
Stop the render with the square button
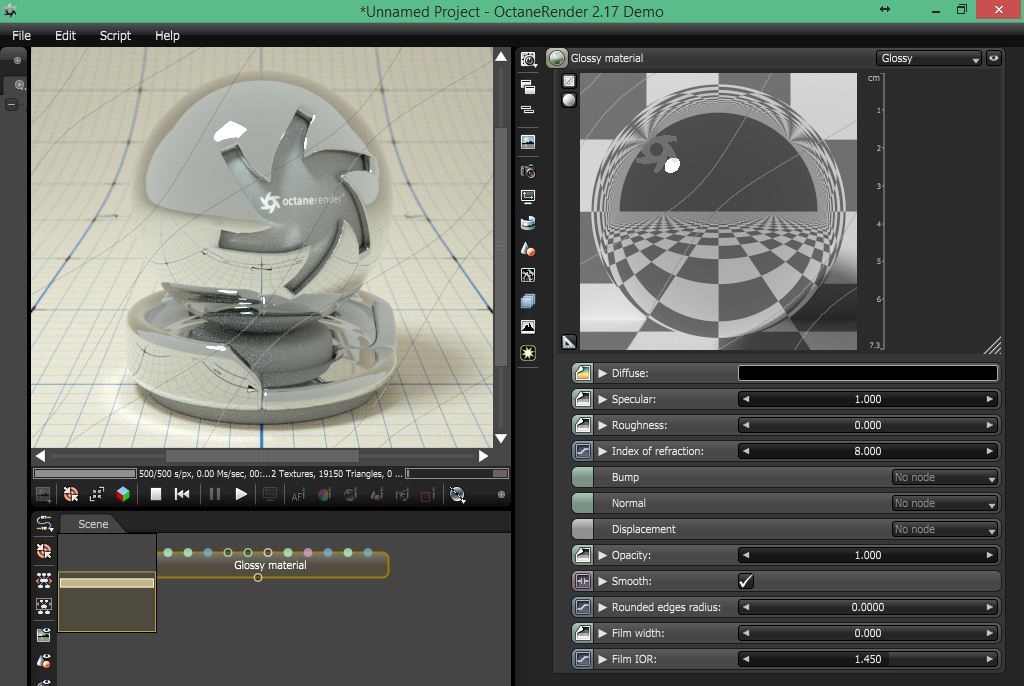tap(155, 495)
